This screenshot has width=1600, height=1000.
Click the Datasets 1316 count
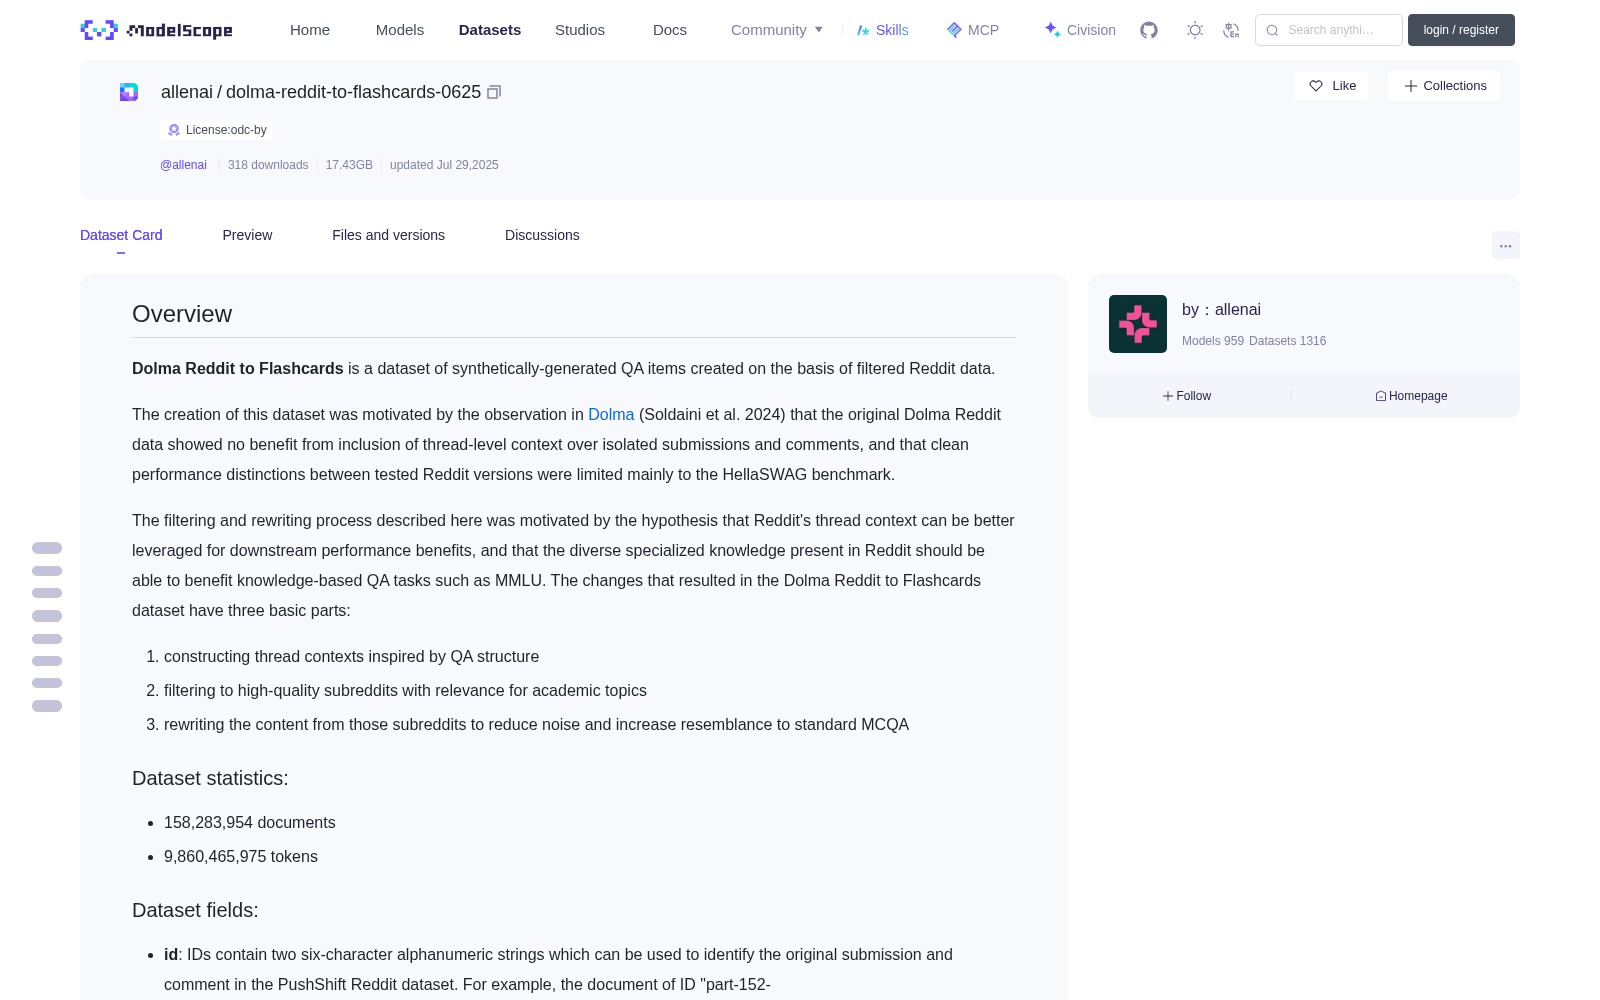(1288, 341)
